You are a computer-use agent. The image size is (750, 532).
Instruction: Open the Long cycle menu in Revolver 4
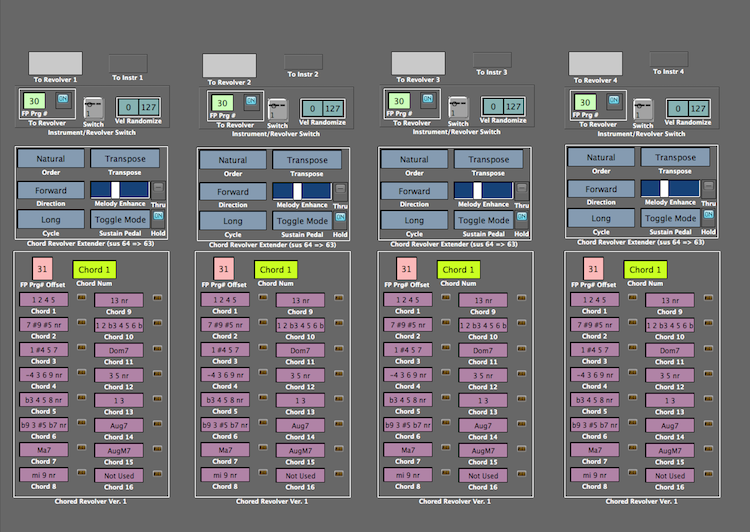tap(601, 217)
